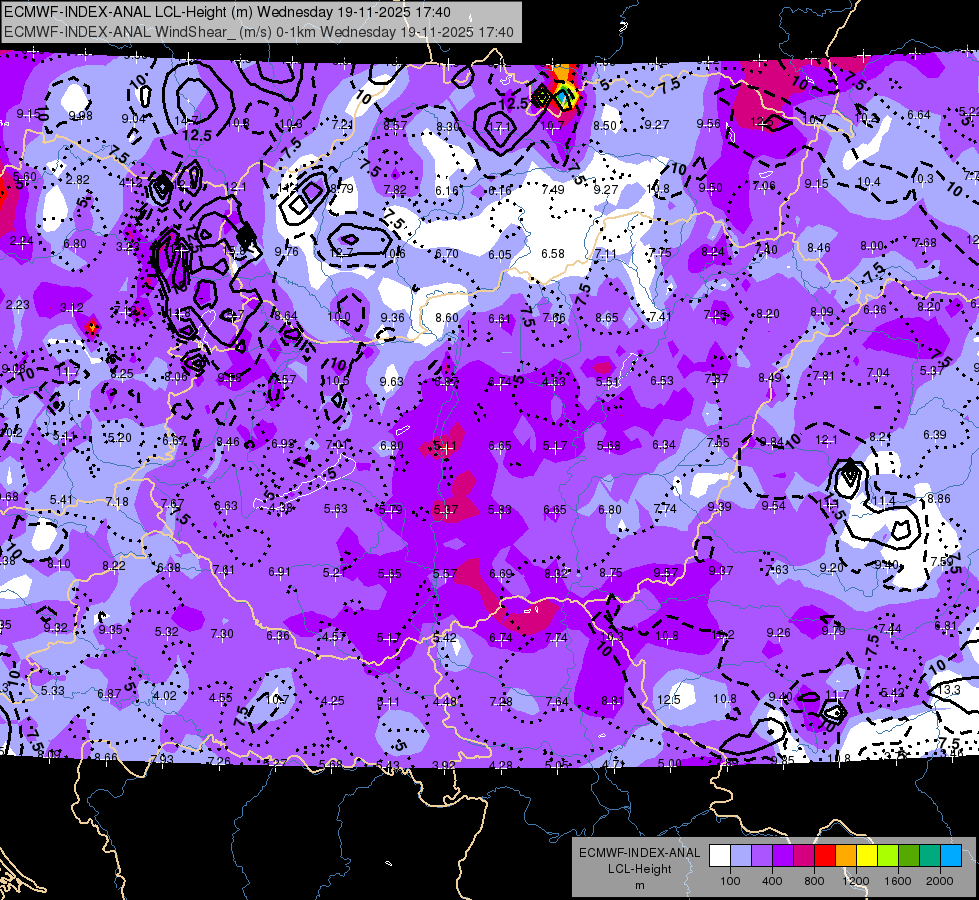Click the teal legend swatch
This screenshot has width=979, height=900.
(930, 856)
